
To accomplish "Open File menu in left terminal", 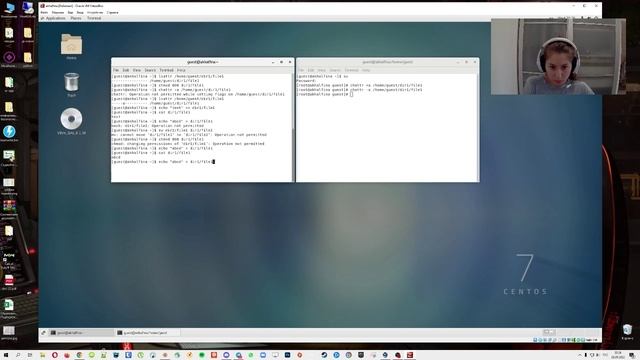I will 116,70.
